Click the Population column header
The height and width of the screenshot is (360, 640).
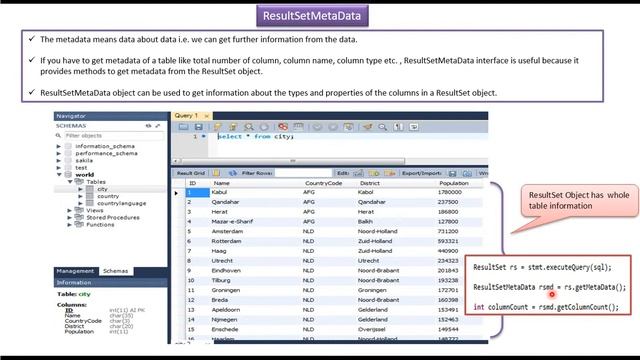coord(454,183)
